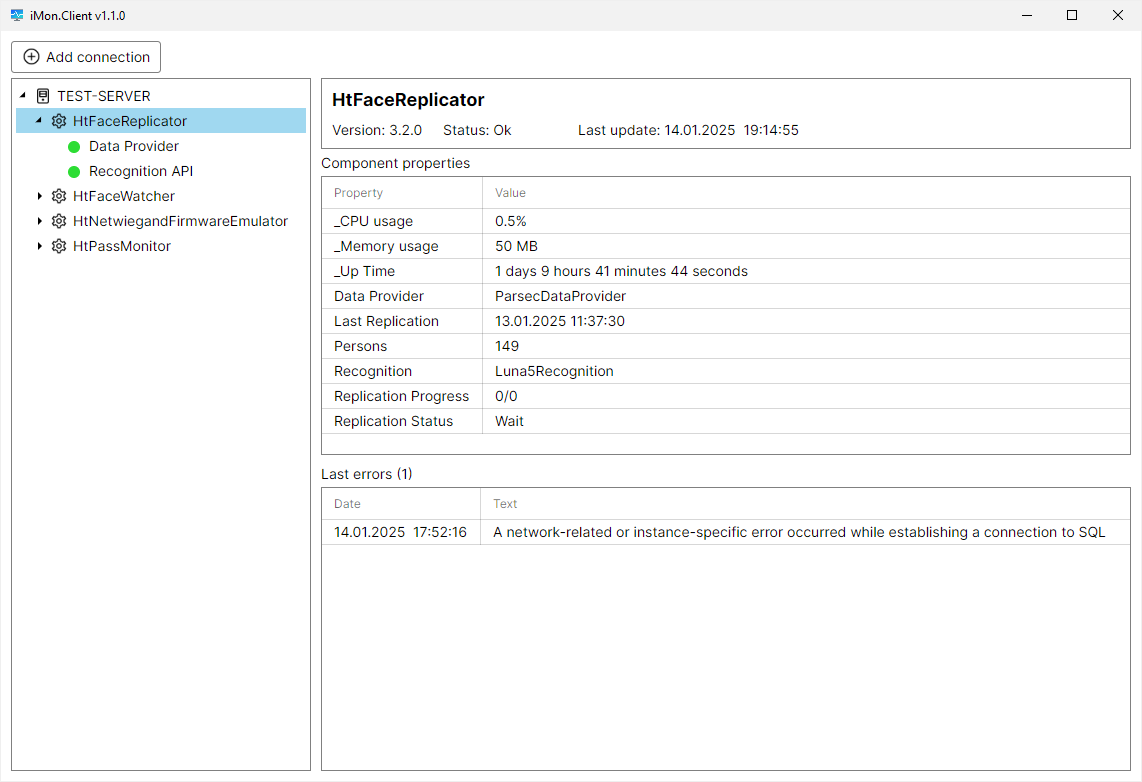The image size is (1142, 782).
Task: Click the Property column header
Action: coord(358,193)
